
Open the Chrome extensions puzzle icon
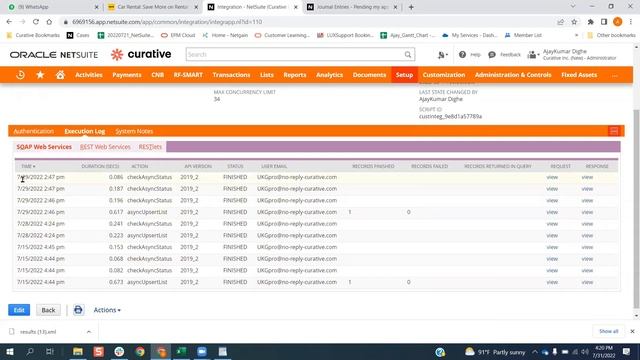point(591,22)
